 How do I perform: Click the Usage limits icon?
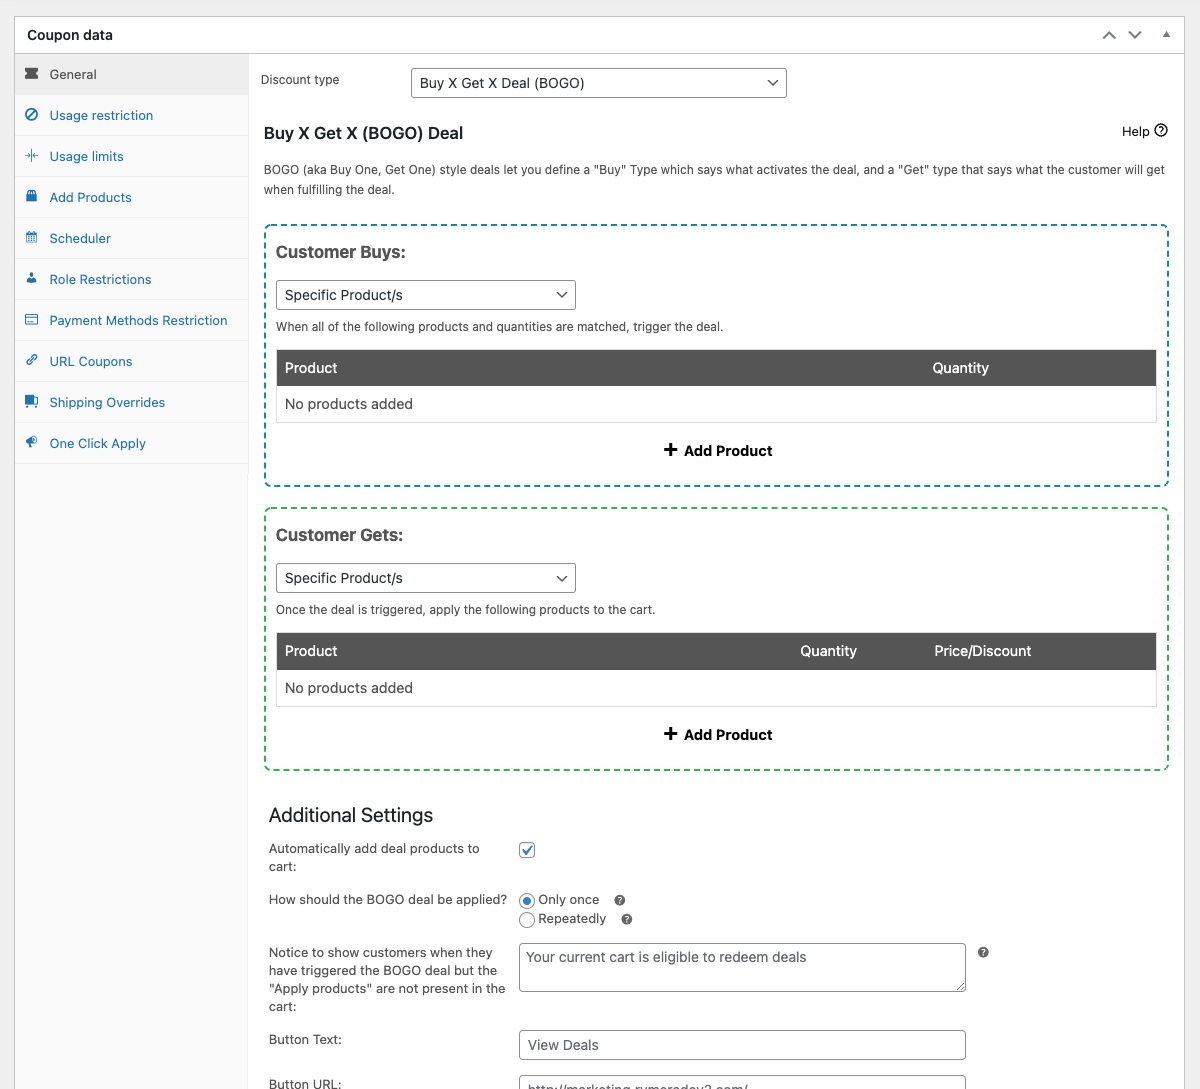32,156
